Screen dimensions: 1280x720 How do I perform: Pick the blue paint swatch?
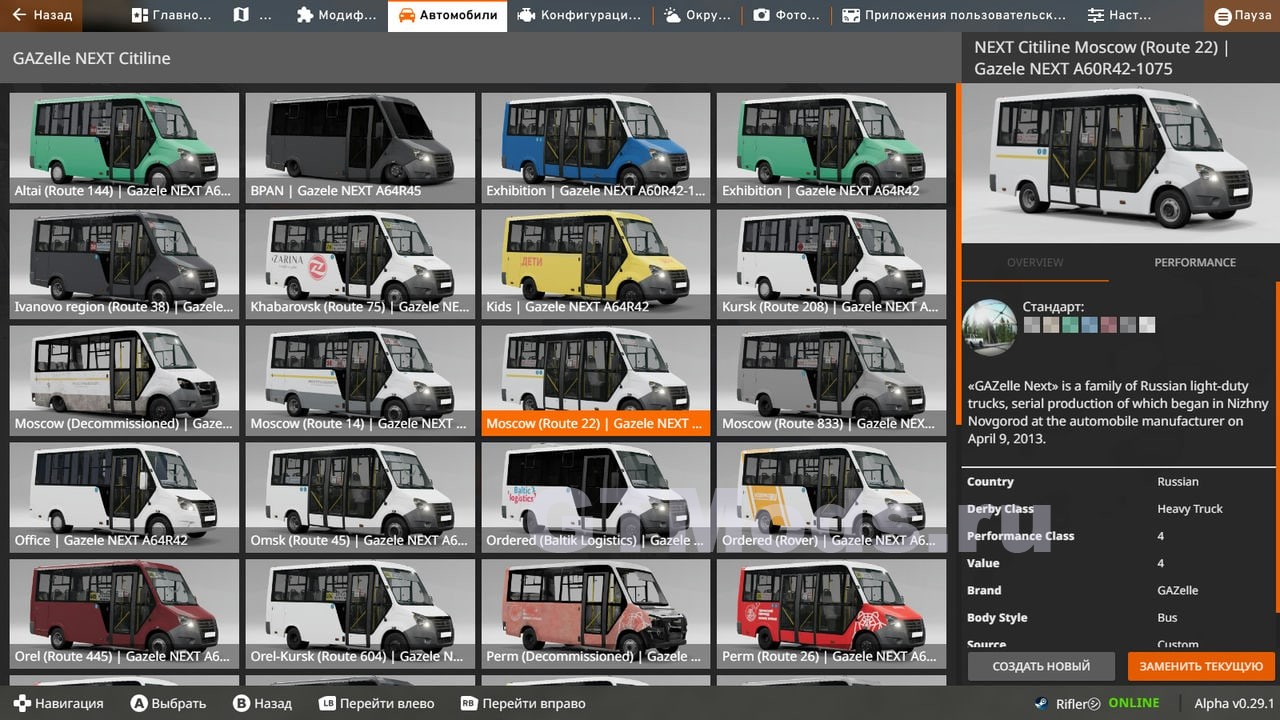tap(1089, 325)
